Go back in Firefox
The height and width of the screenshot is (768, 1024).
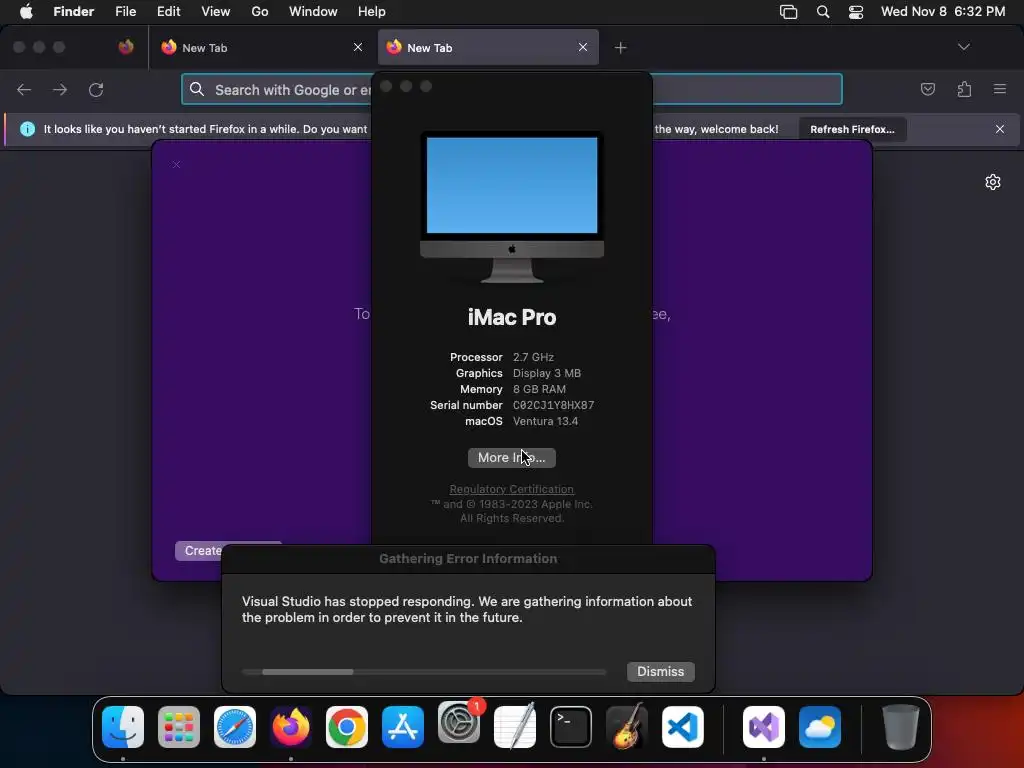click(x=24, y=89)
